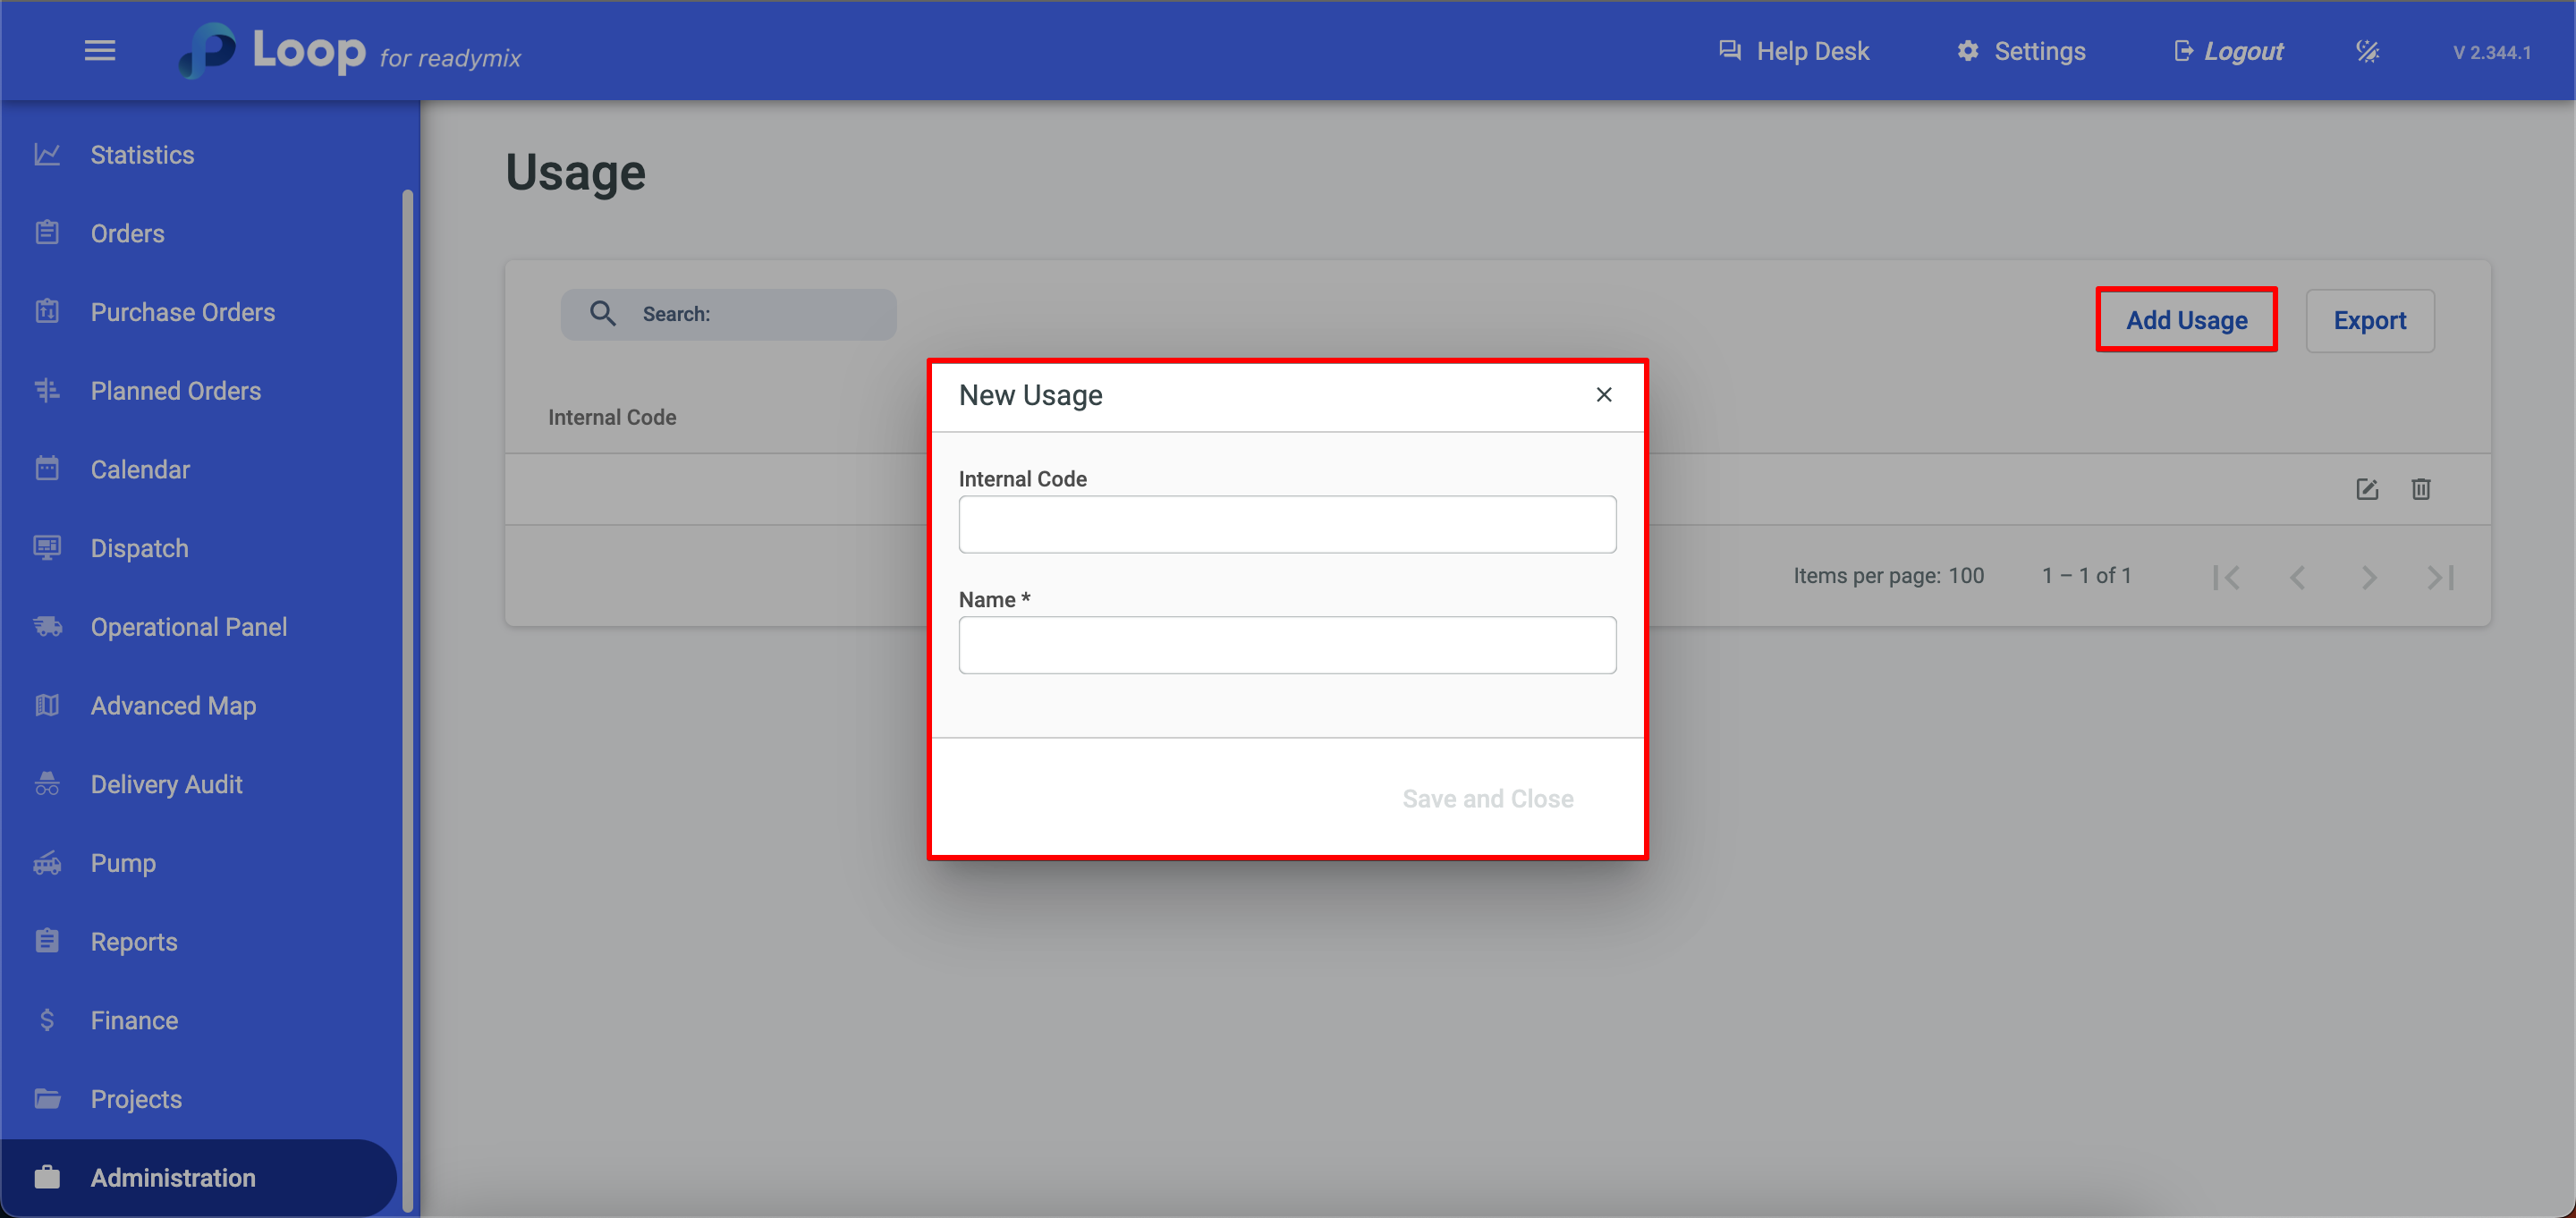Screen dimensions: 2576x1218
Task: Jump to last page arrow
Action: (2440, 577)
